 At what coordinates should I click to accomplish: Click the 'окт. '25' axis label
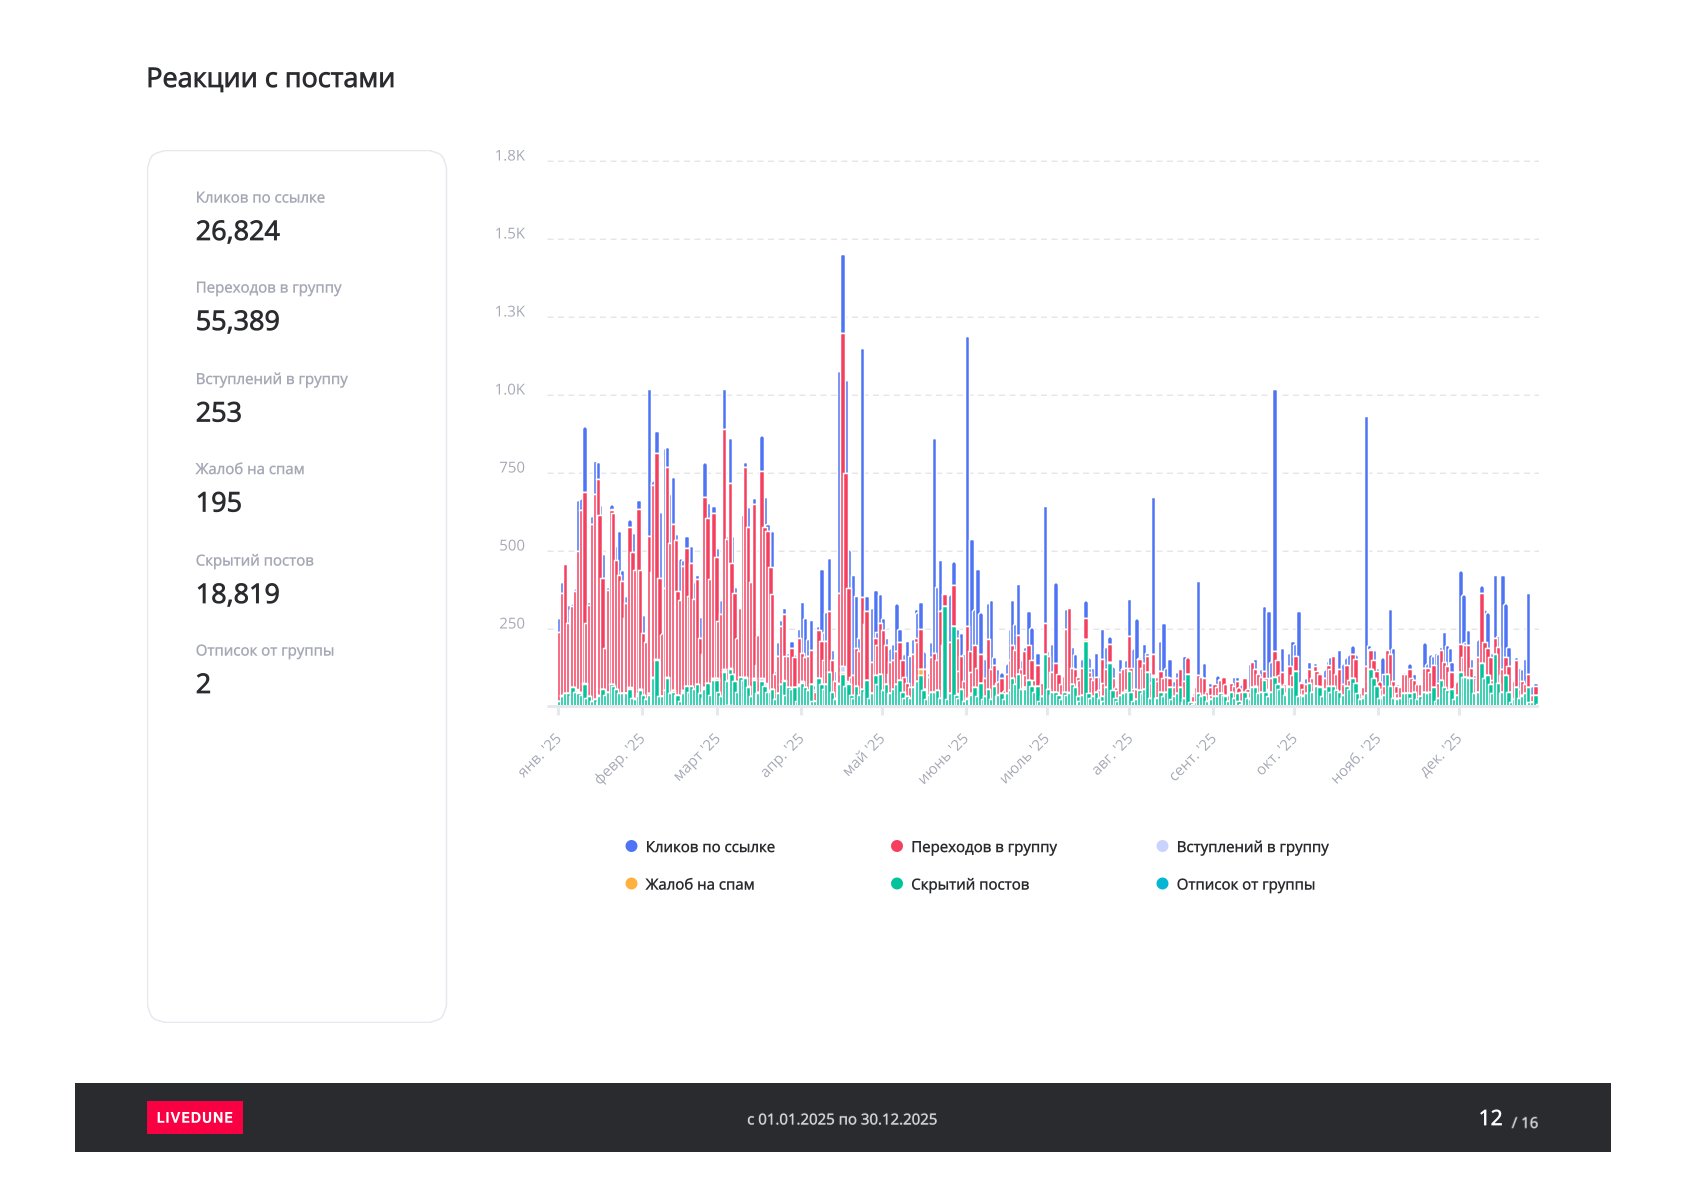point(1277,755)
